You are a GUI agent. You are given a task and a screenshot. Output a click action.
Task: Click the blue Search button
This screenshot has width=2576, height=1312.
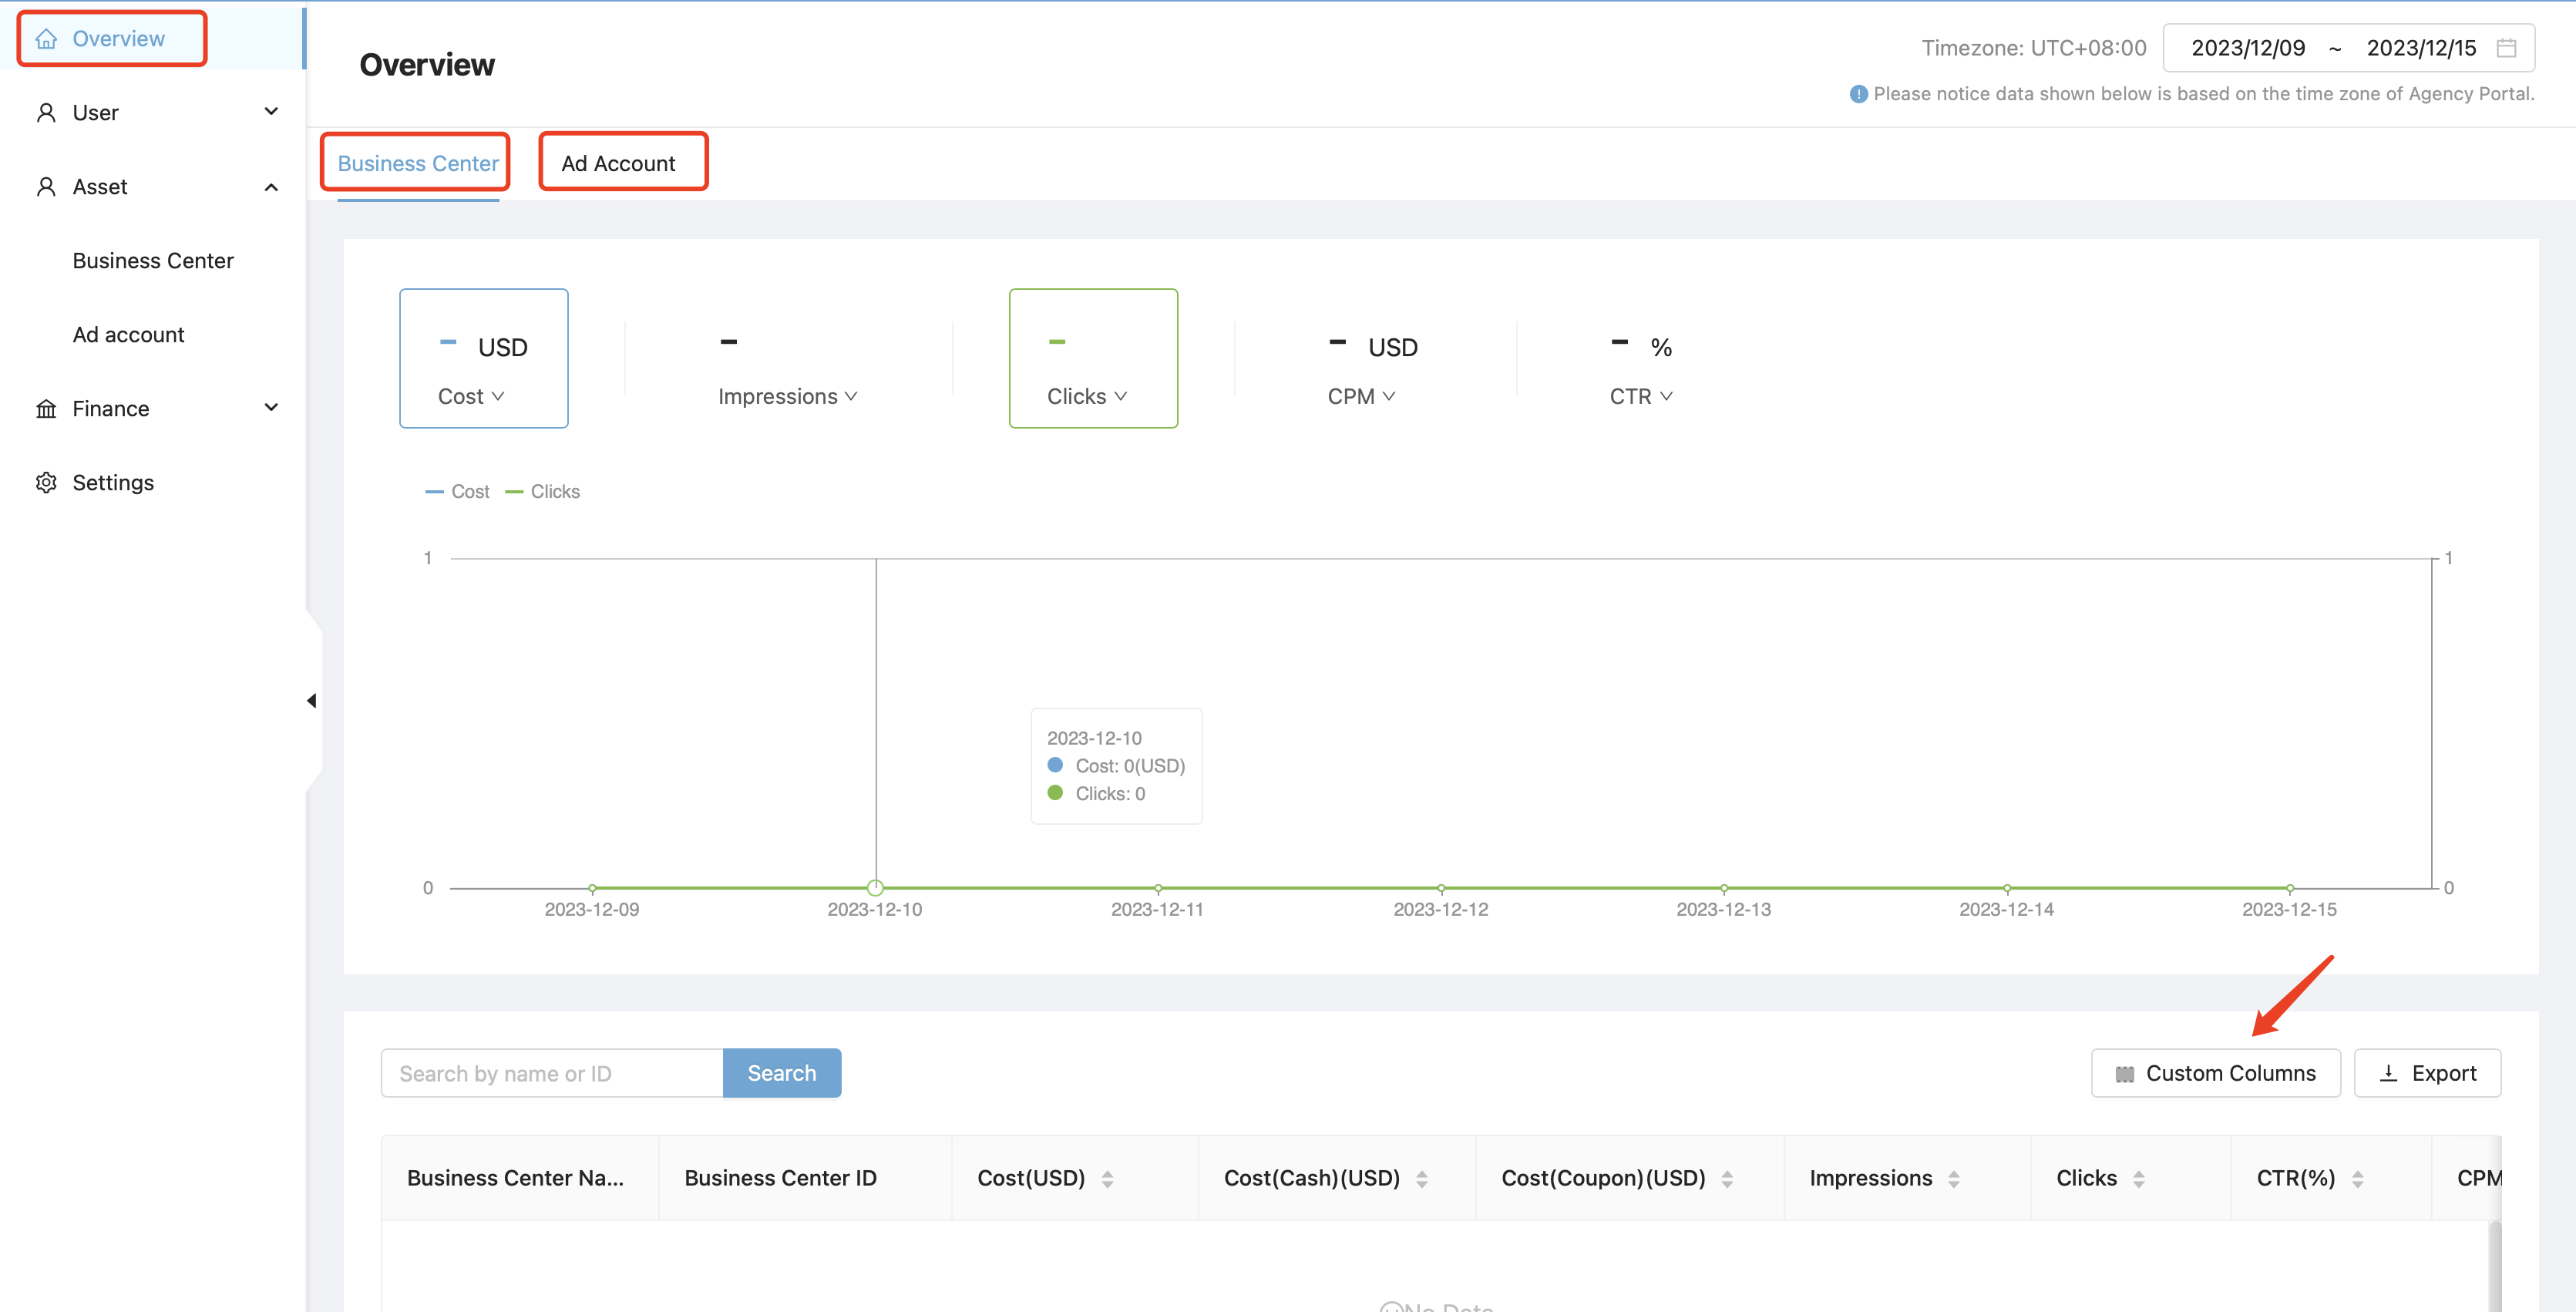coord(781,1073)
